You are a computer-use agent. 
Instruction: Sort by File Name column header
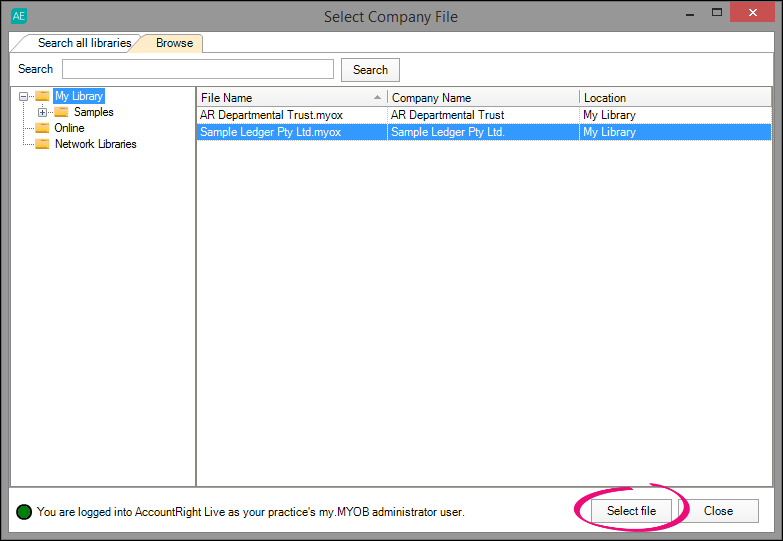click(x=285, y=98)
